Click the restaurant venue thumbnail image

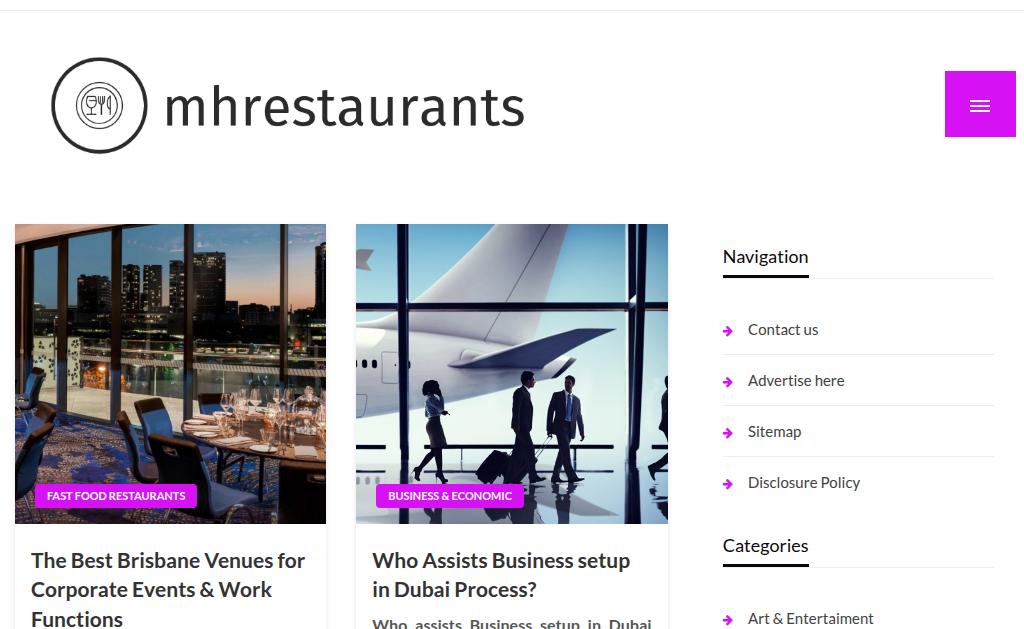tap(170, 374)
